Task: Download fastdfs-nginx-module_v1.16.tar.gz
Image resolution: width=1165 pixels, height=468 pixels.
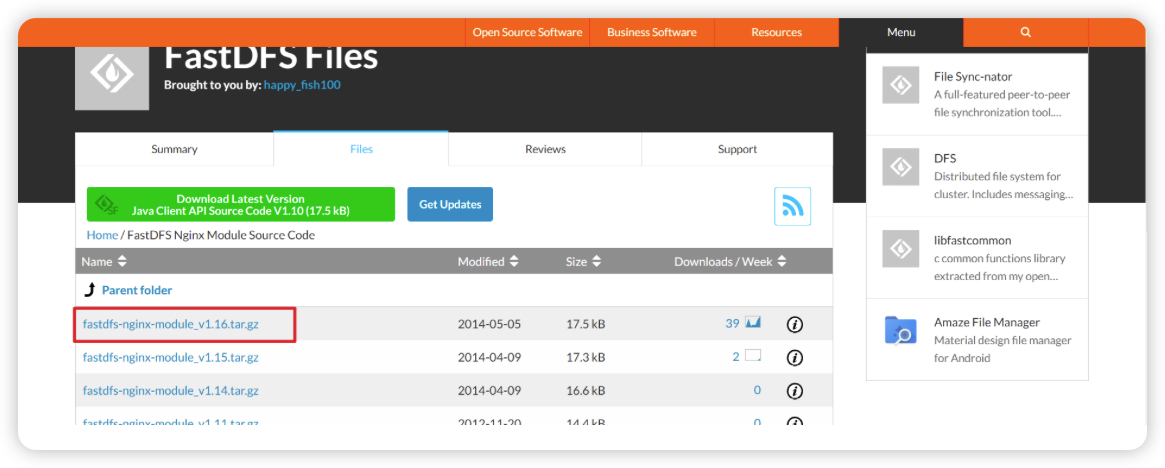Action: tap(171, 324)
